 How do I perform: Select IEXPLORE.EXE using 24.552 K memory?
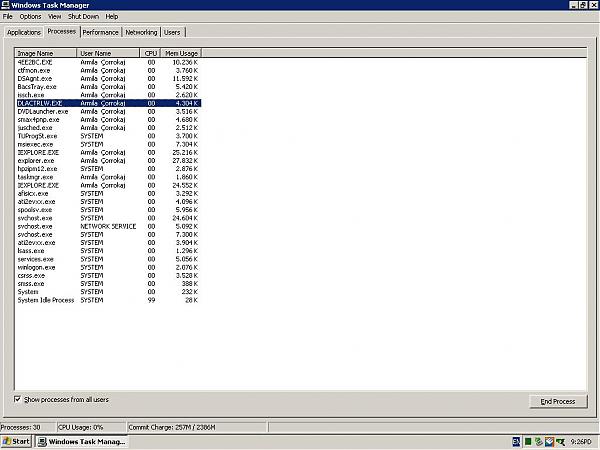[x=109, y=185]
